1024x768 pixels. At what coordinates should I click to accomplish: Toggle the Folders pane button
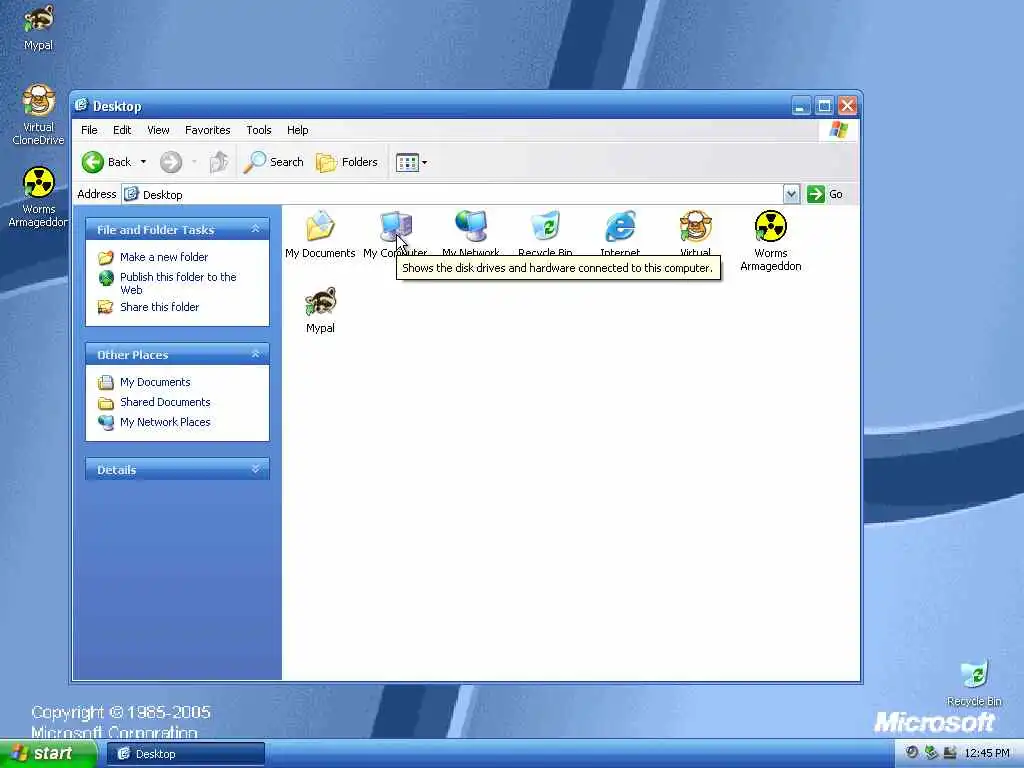347,162
